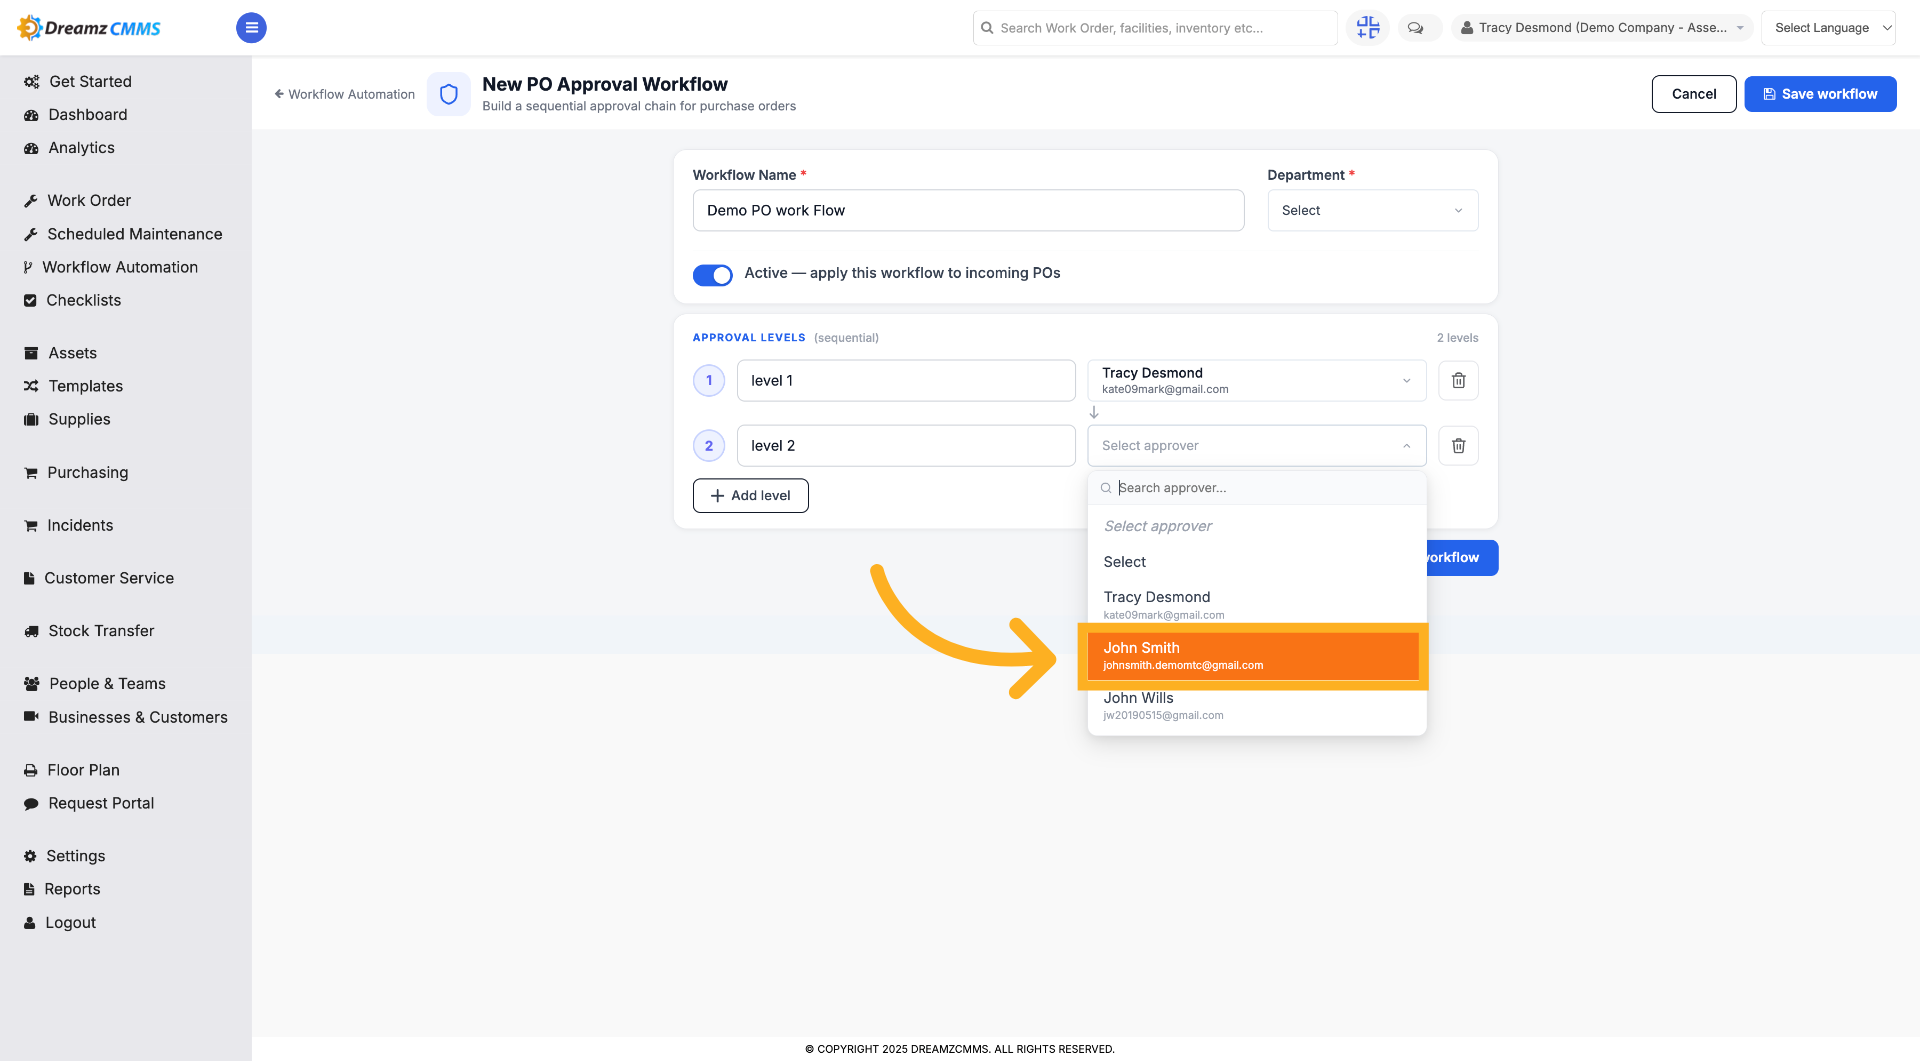
Task: Click the Add level button
Action: point(750,496)
